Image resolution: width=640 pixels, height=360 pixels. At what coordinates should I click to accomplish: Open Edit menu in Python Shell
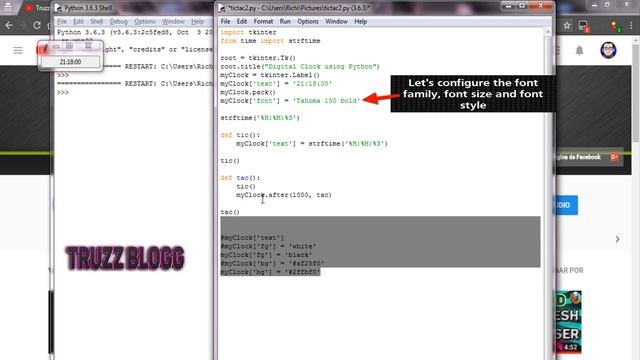click(x=78, y=21)
